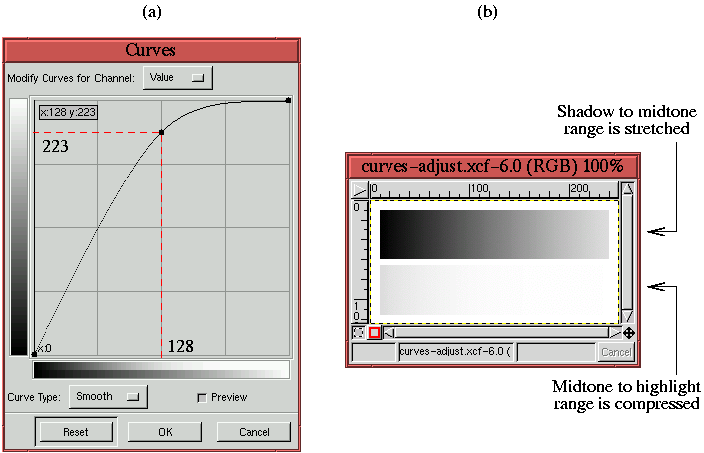The height and width of the screenshot is (453, 704).
Task: Click the horizontal scrollbar left arrow
Action: 390,332
